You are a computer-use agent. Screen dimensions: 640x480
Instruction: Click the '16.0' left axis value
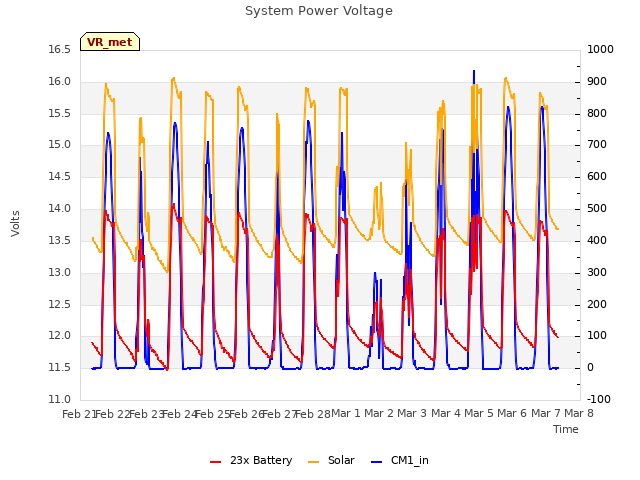tap(60, 82)
